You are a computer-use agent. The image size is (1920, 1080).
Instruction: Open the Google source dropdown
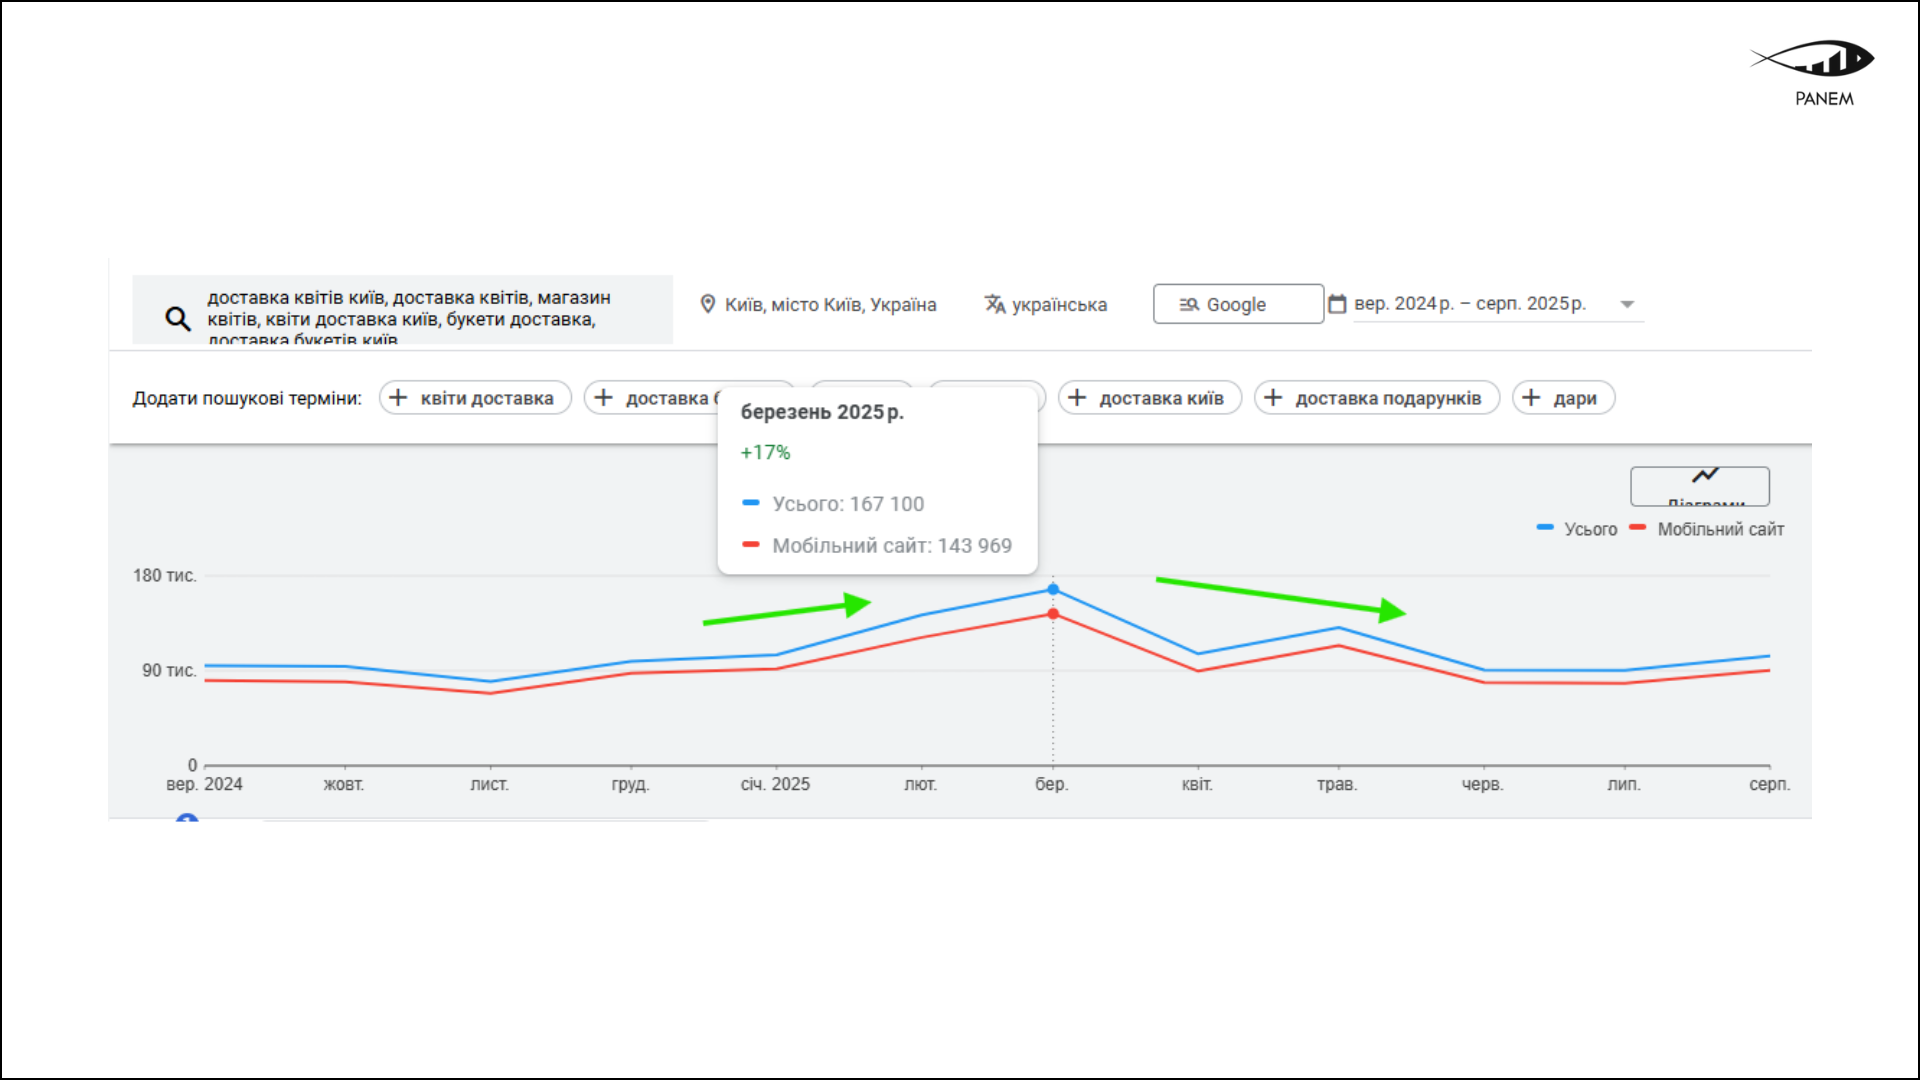click(1237, 304)
